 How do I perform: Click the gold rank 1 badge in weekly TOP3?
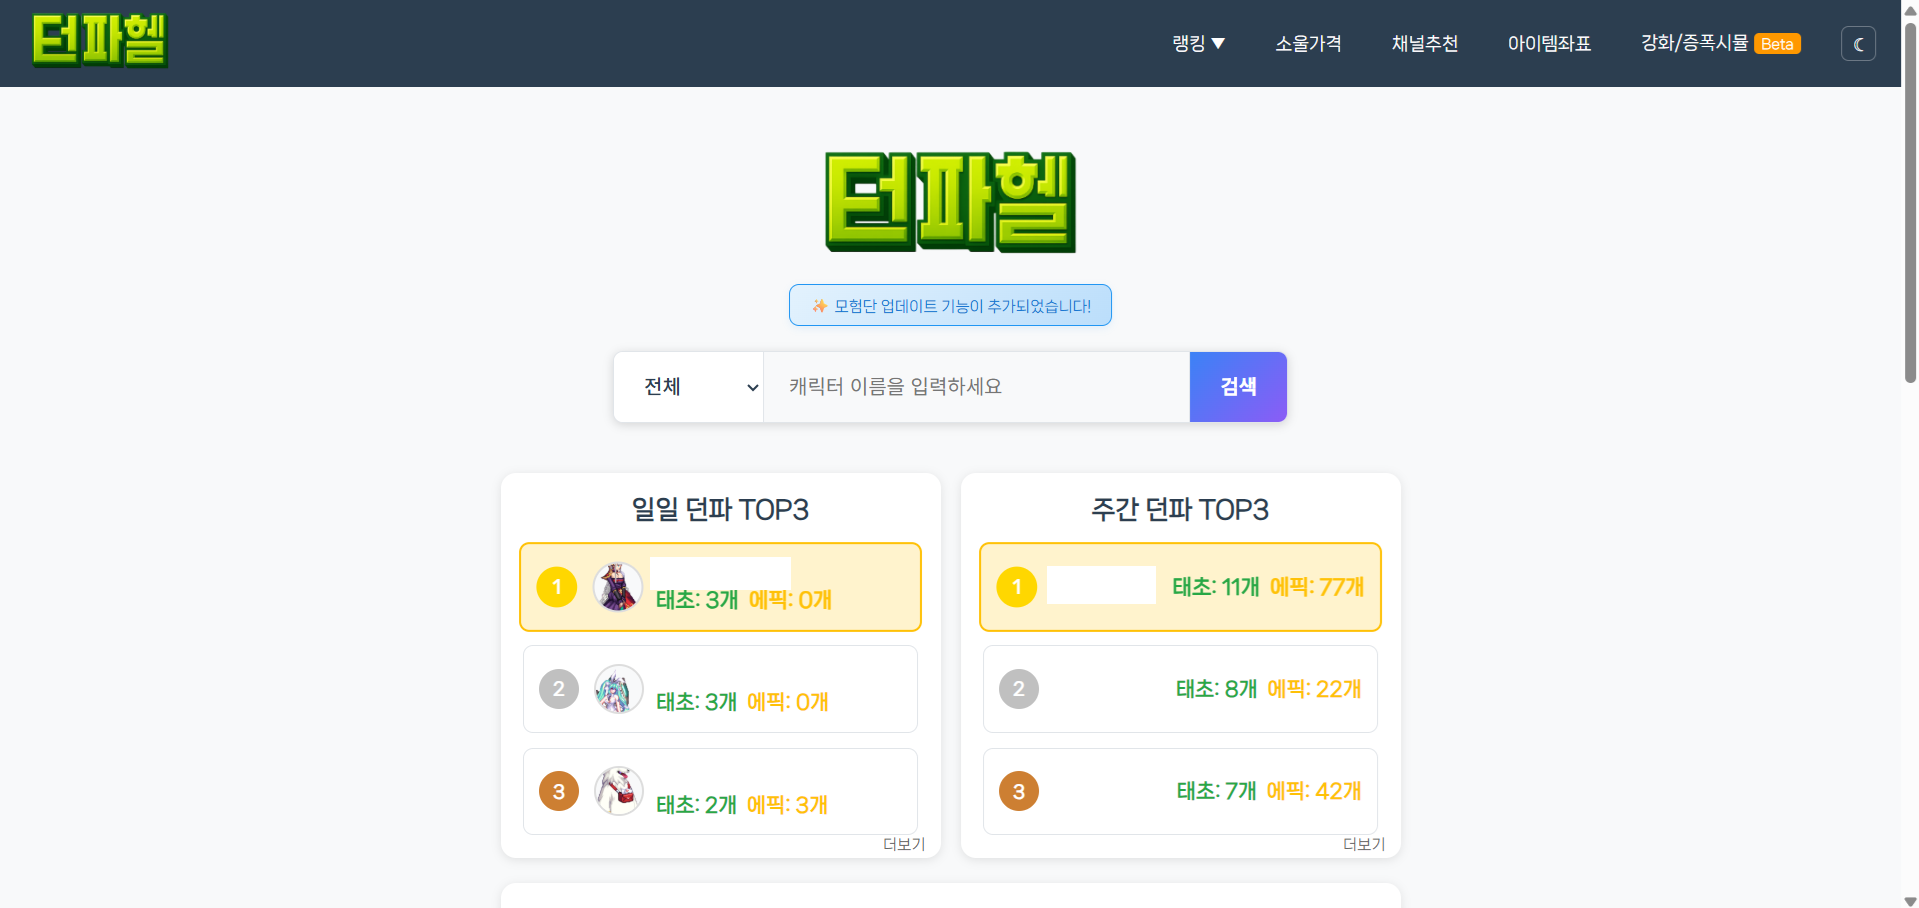tap(1017, 587)
